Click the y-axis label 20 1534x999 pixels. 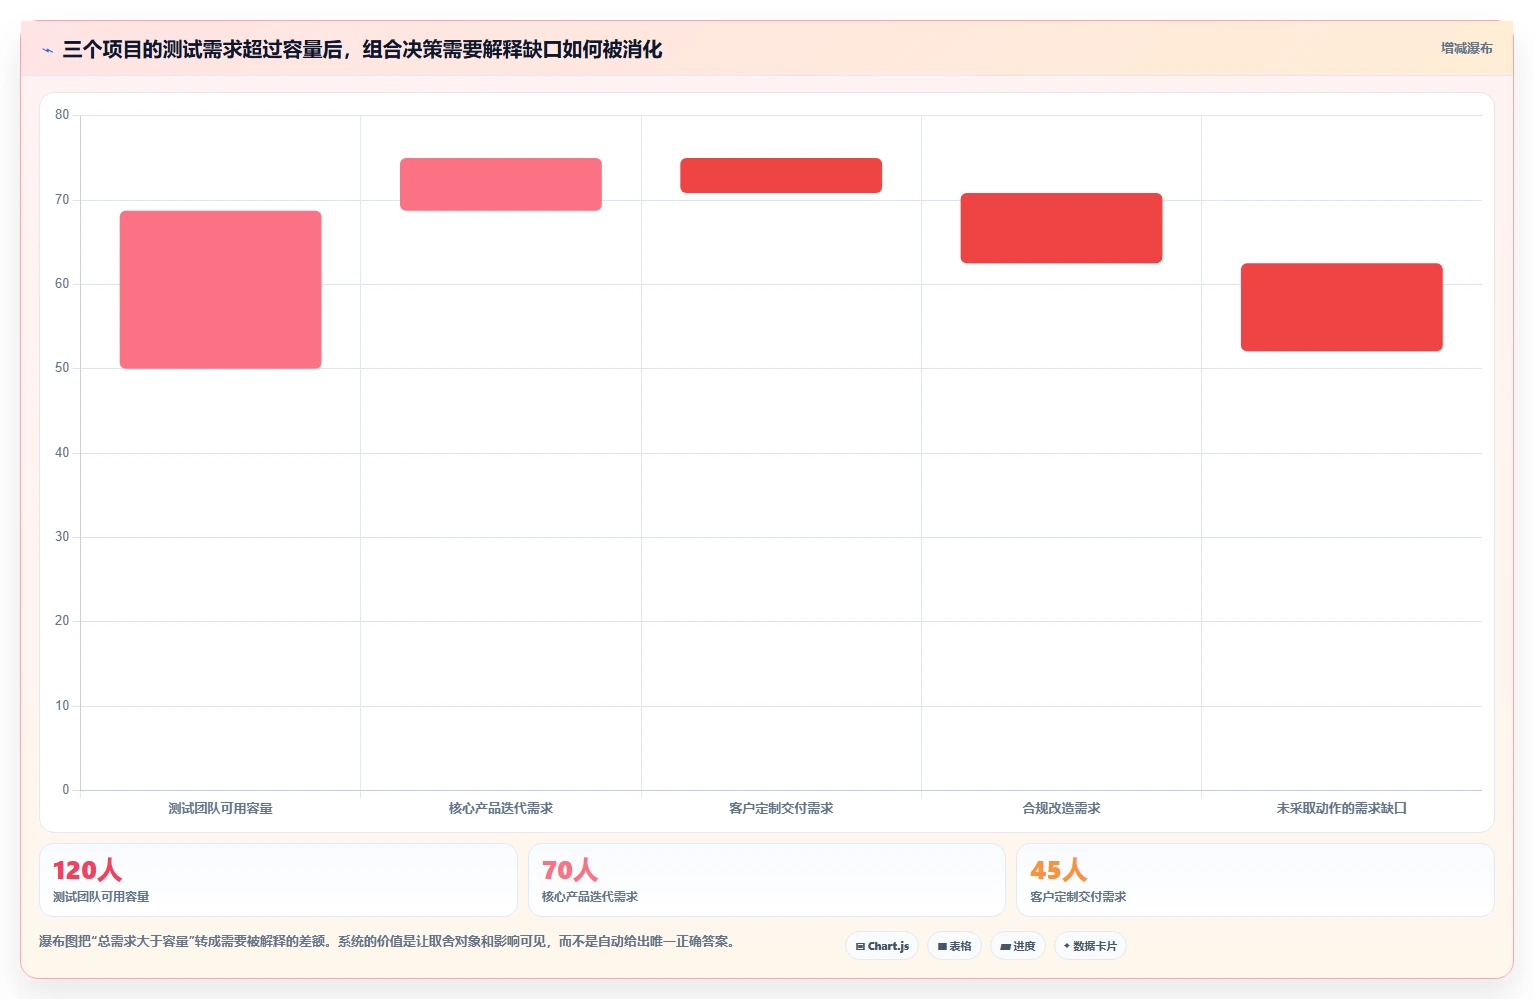[x=62, y=621]
